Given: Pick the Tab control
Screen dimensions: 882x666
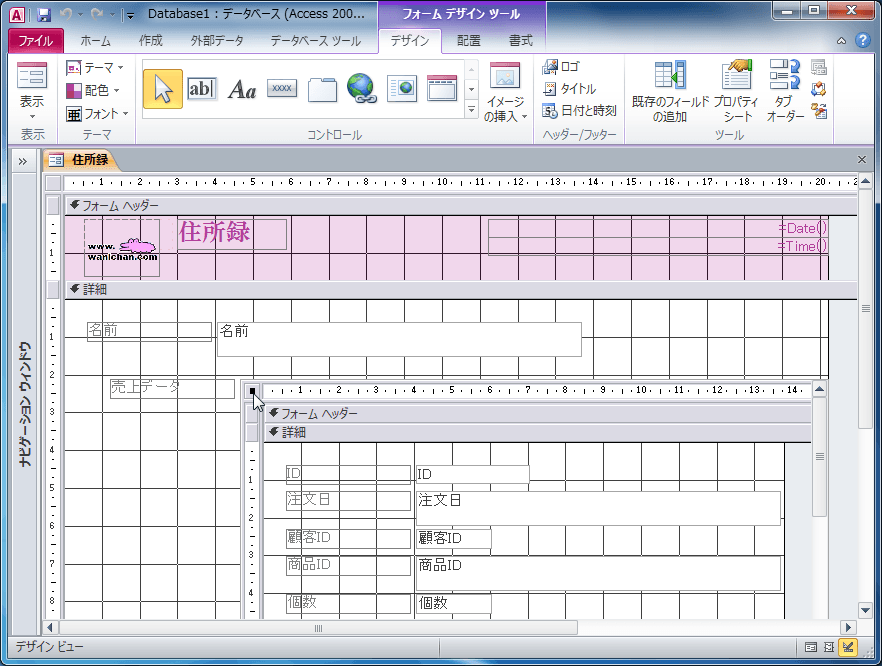Looking at the screenshot, I should tap(322, 89).
